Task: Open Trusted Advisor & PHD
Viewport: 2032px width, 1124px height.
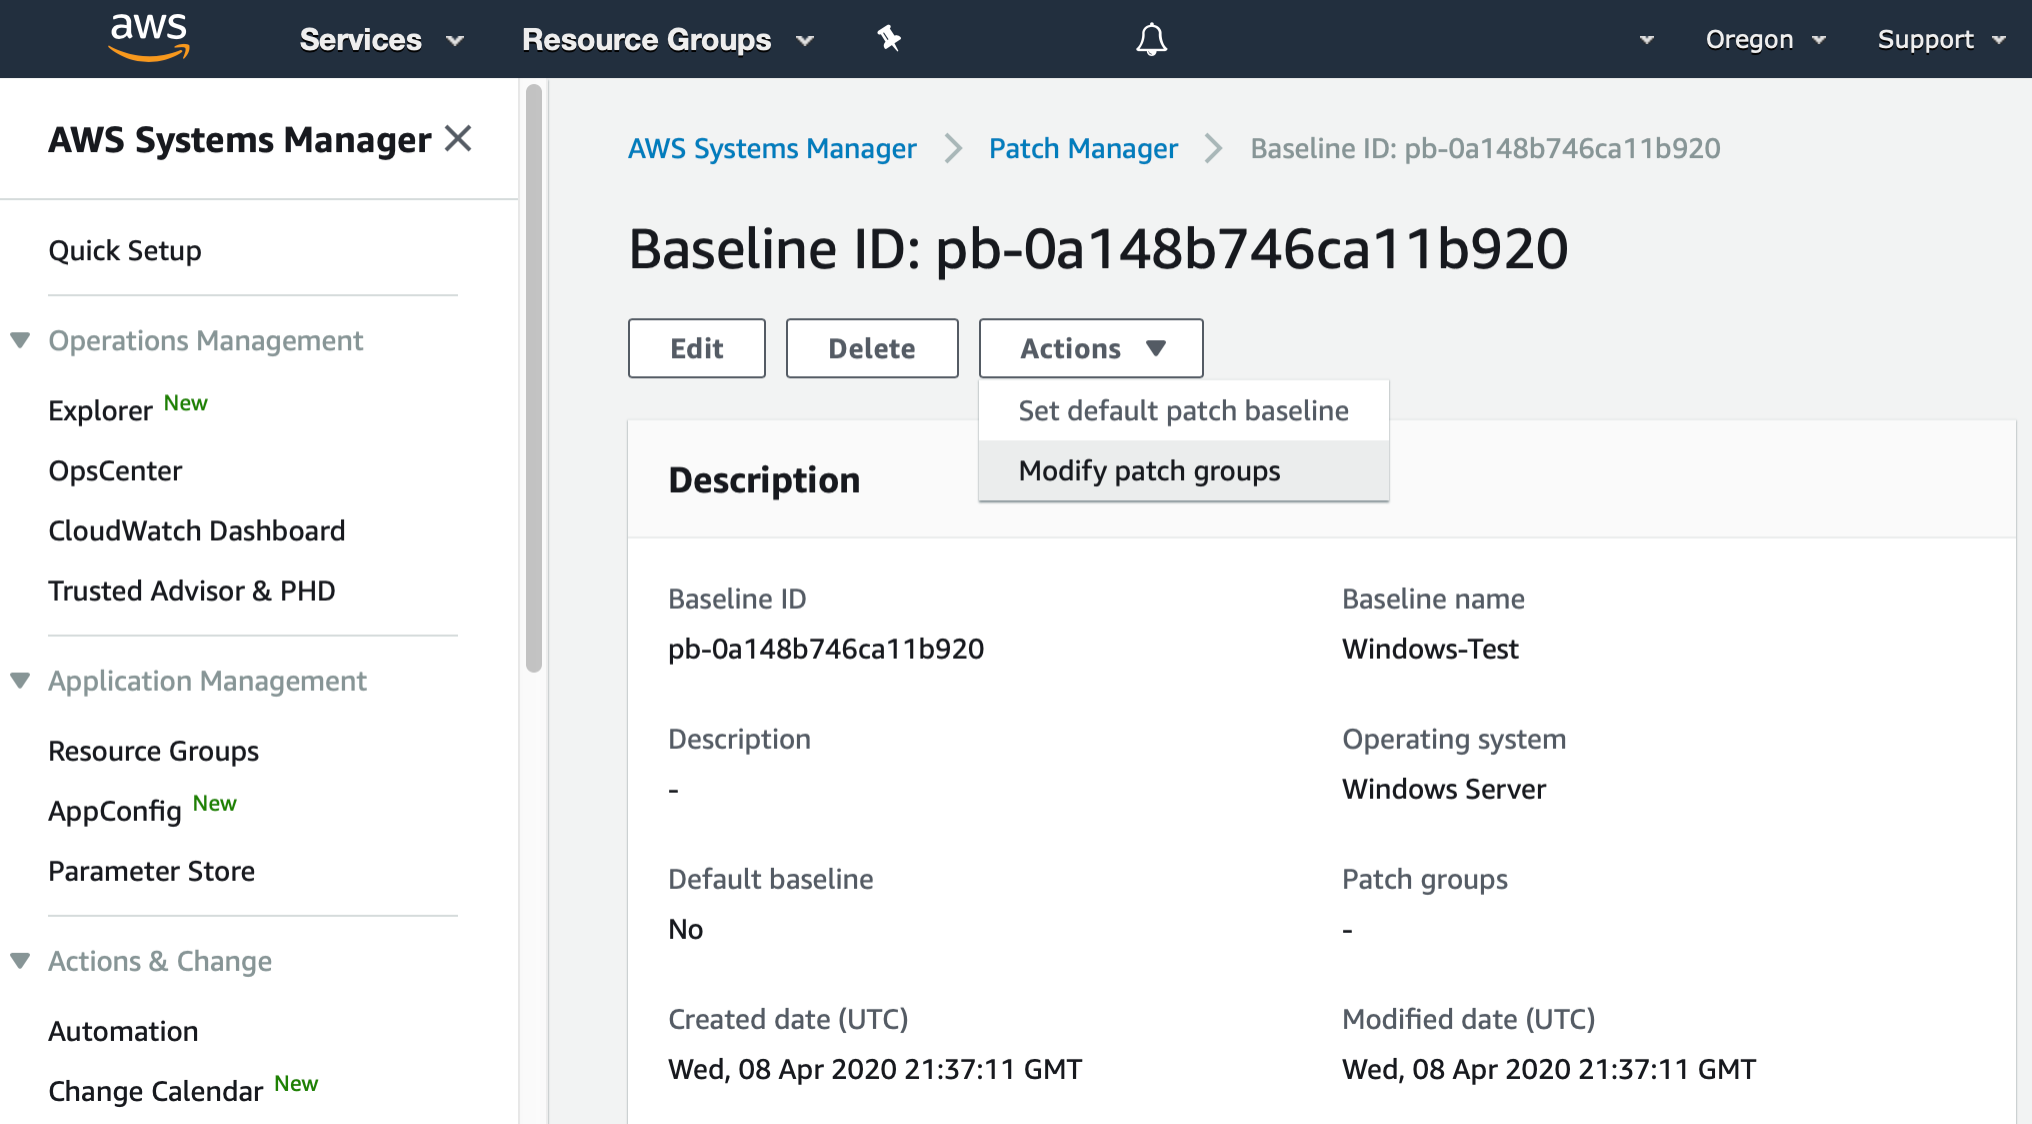Action: point(191,590)
